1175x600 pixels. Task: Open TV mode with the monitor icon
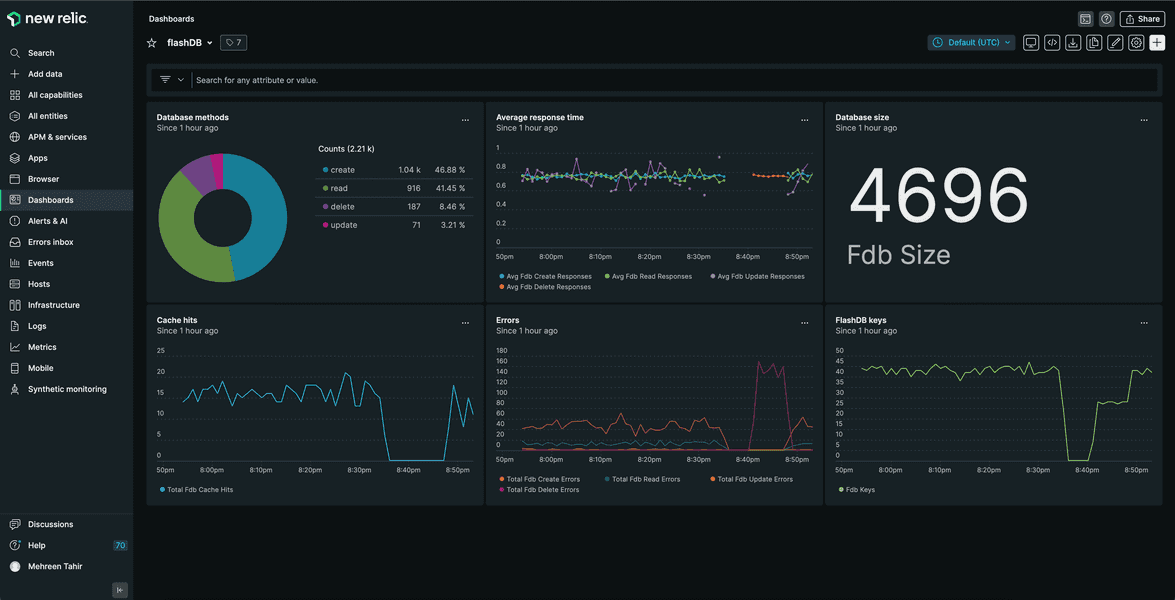(x=1031, y=43)
